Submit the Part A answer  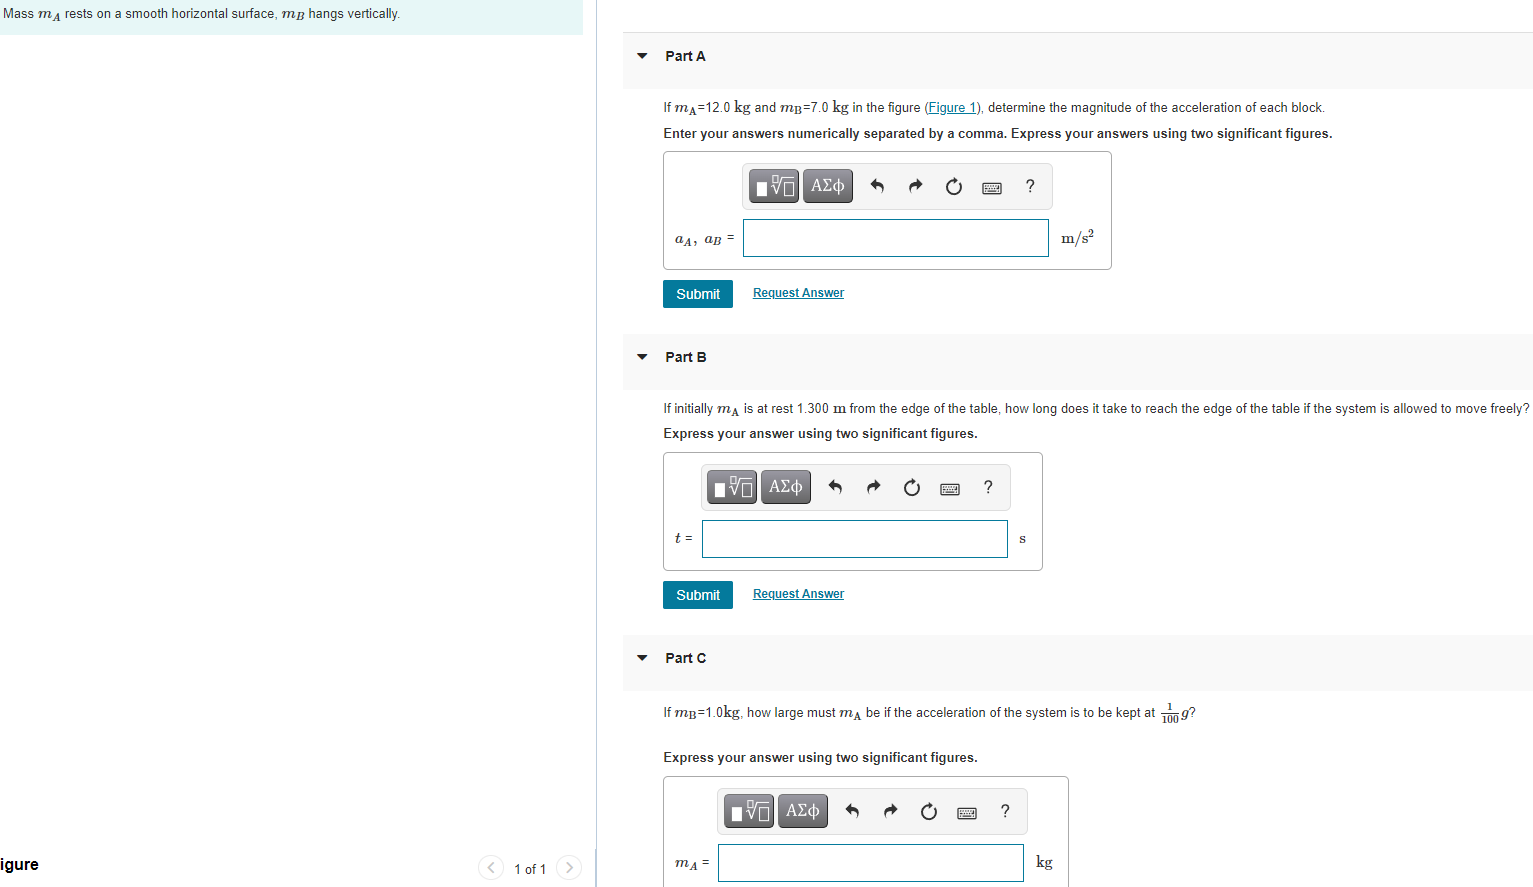point(697,293)
